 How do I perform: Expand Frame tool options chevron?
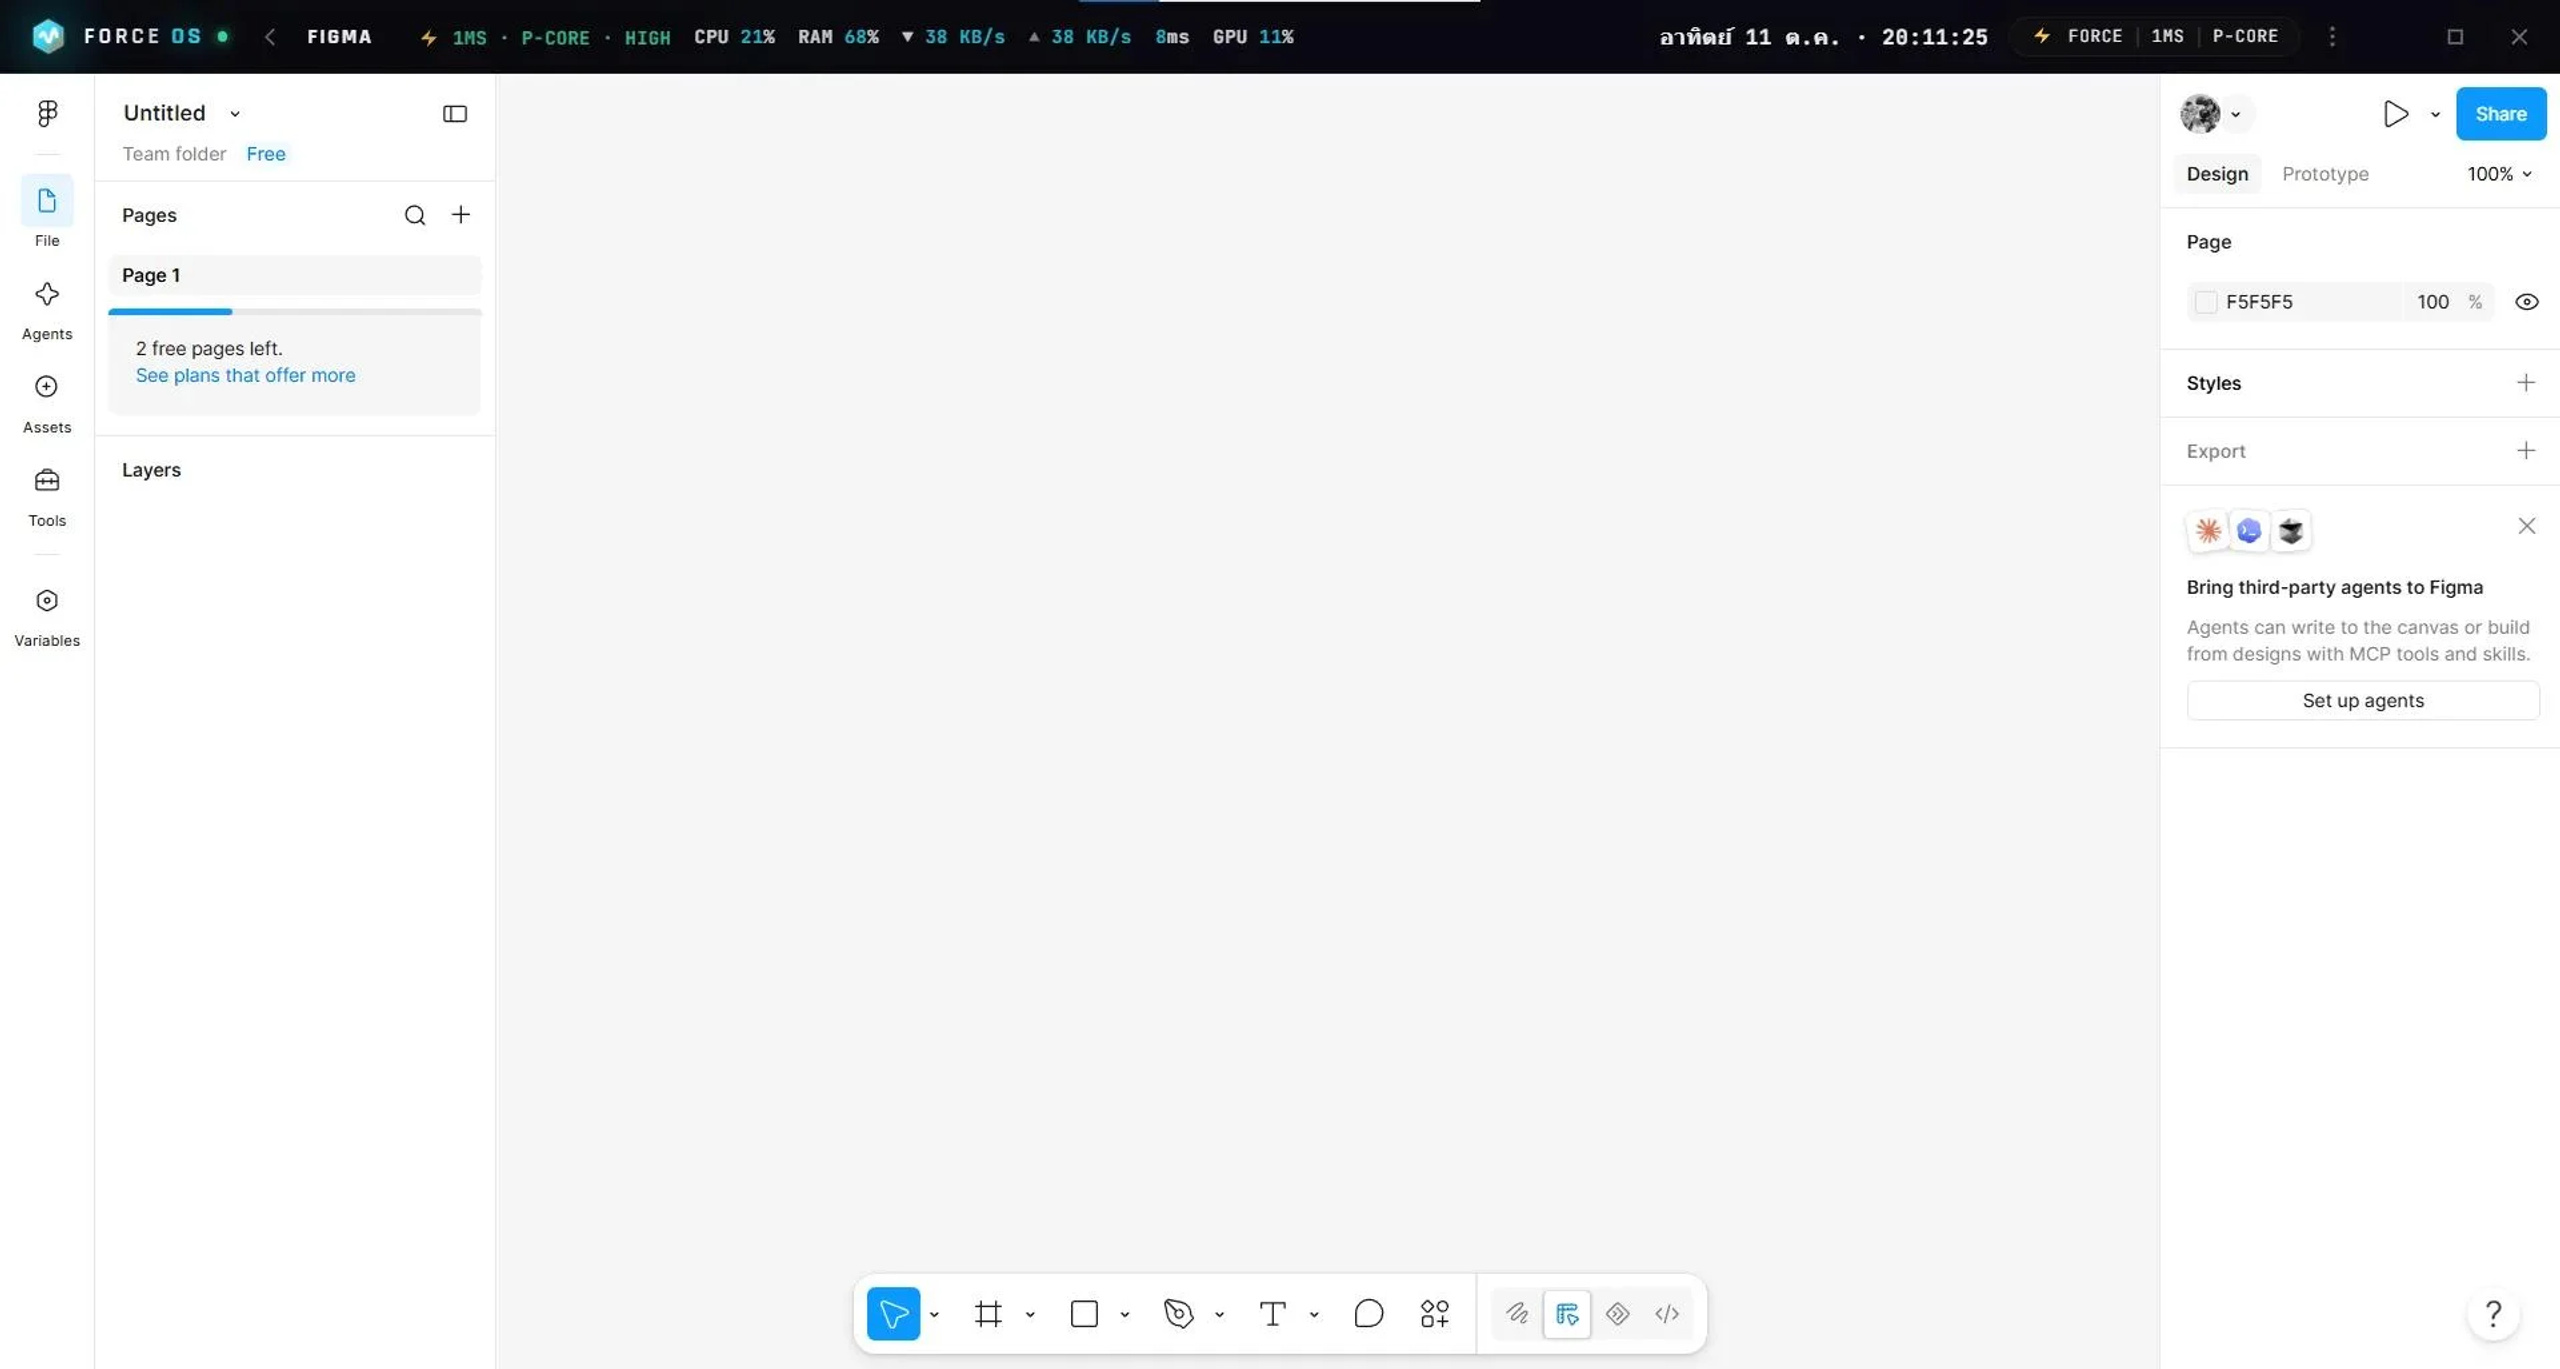pos(1030,1314)
